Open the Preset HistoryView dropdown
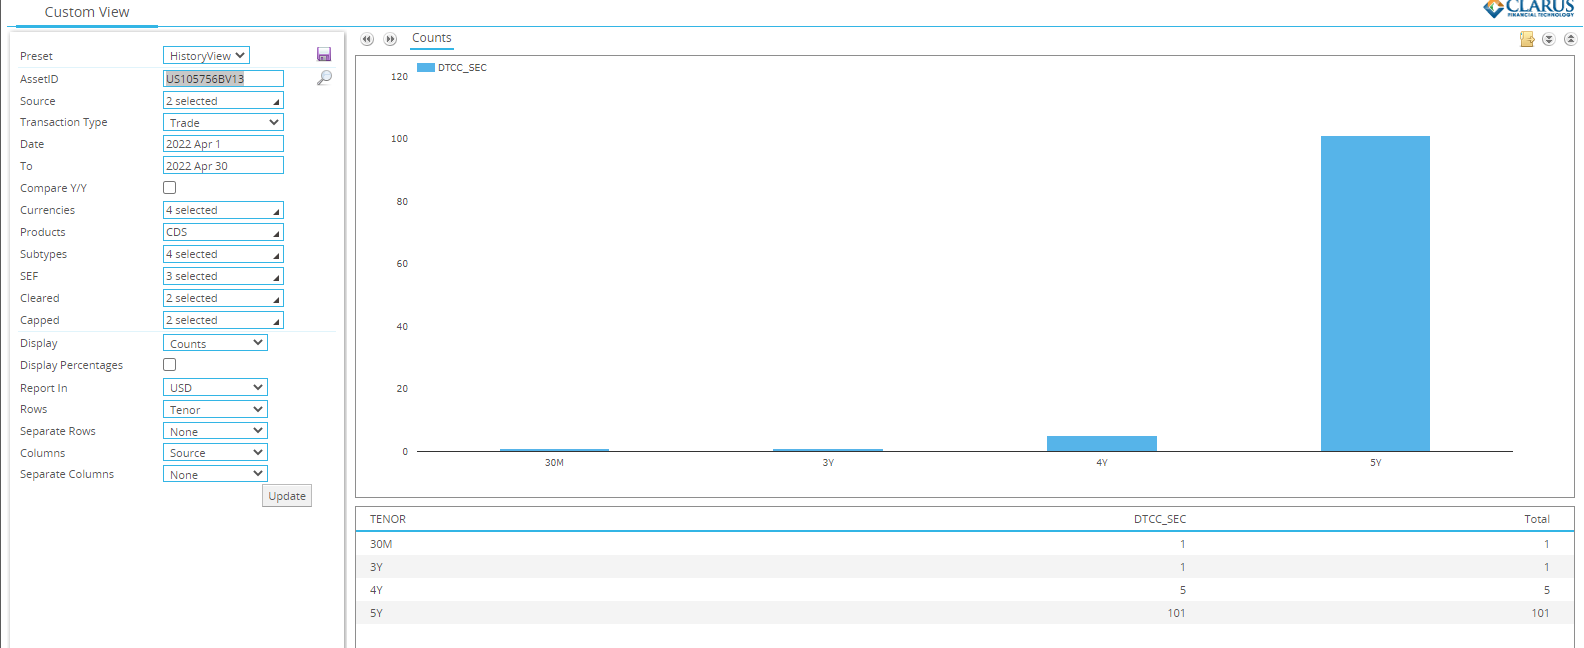The height and width of the screenshot is (648, 1584). [x=206, y=56]
